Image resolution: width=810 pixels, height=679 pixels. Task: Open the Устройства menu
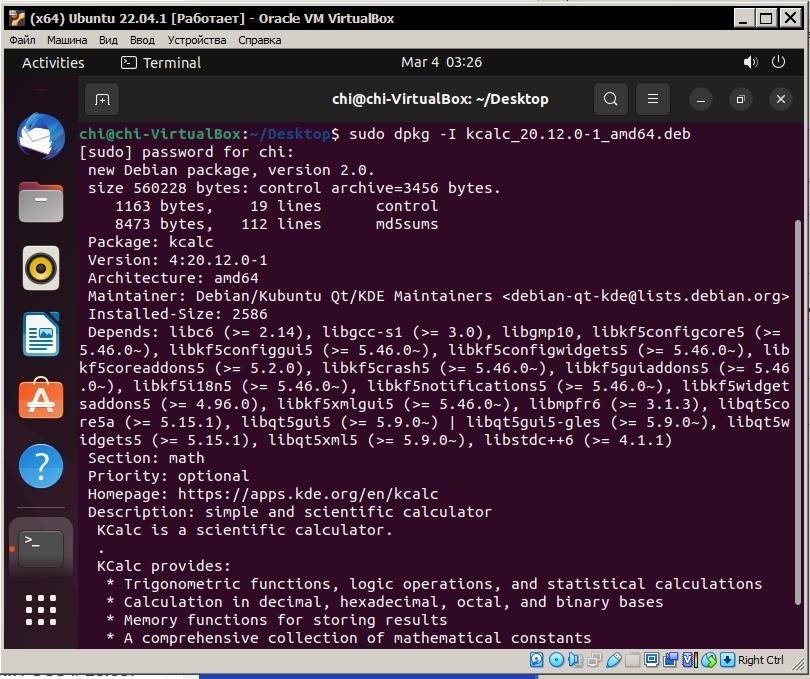point(197,40)
